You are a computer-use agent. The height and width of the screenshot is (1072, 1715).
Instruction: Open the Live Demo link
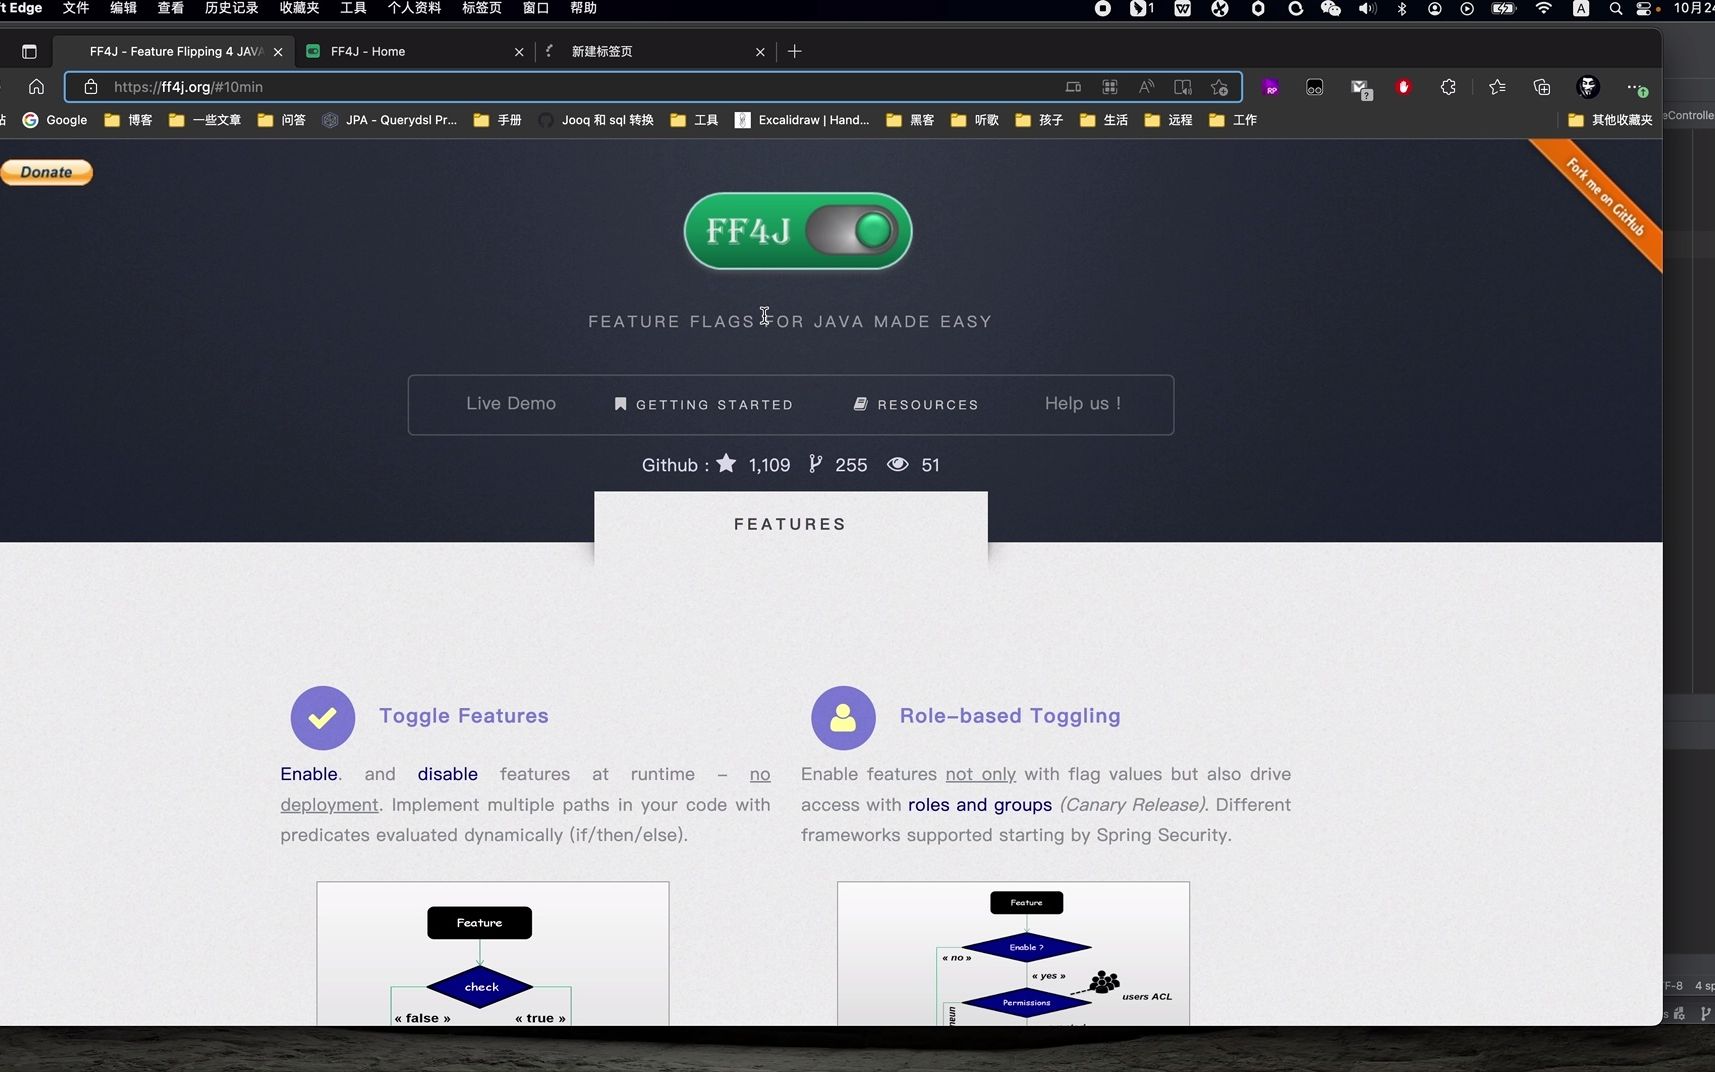[x=511, y=404]
